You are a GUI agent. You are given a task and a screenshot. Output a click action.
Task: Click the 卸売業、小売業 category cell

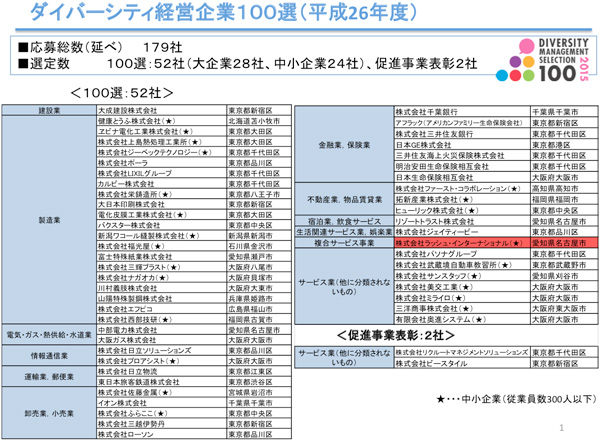click(x=49, y=413)
